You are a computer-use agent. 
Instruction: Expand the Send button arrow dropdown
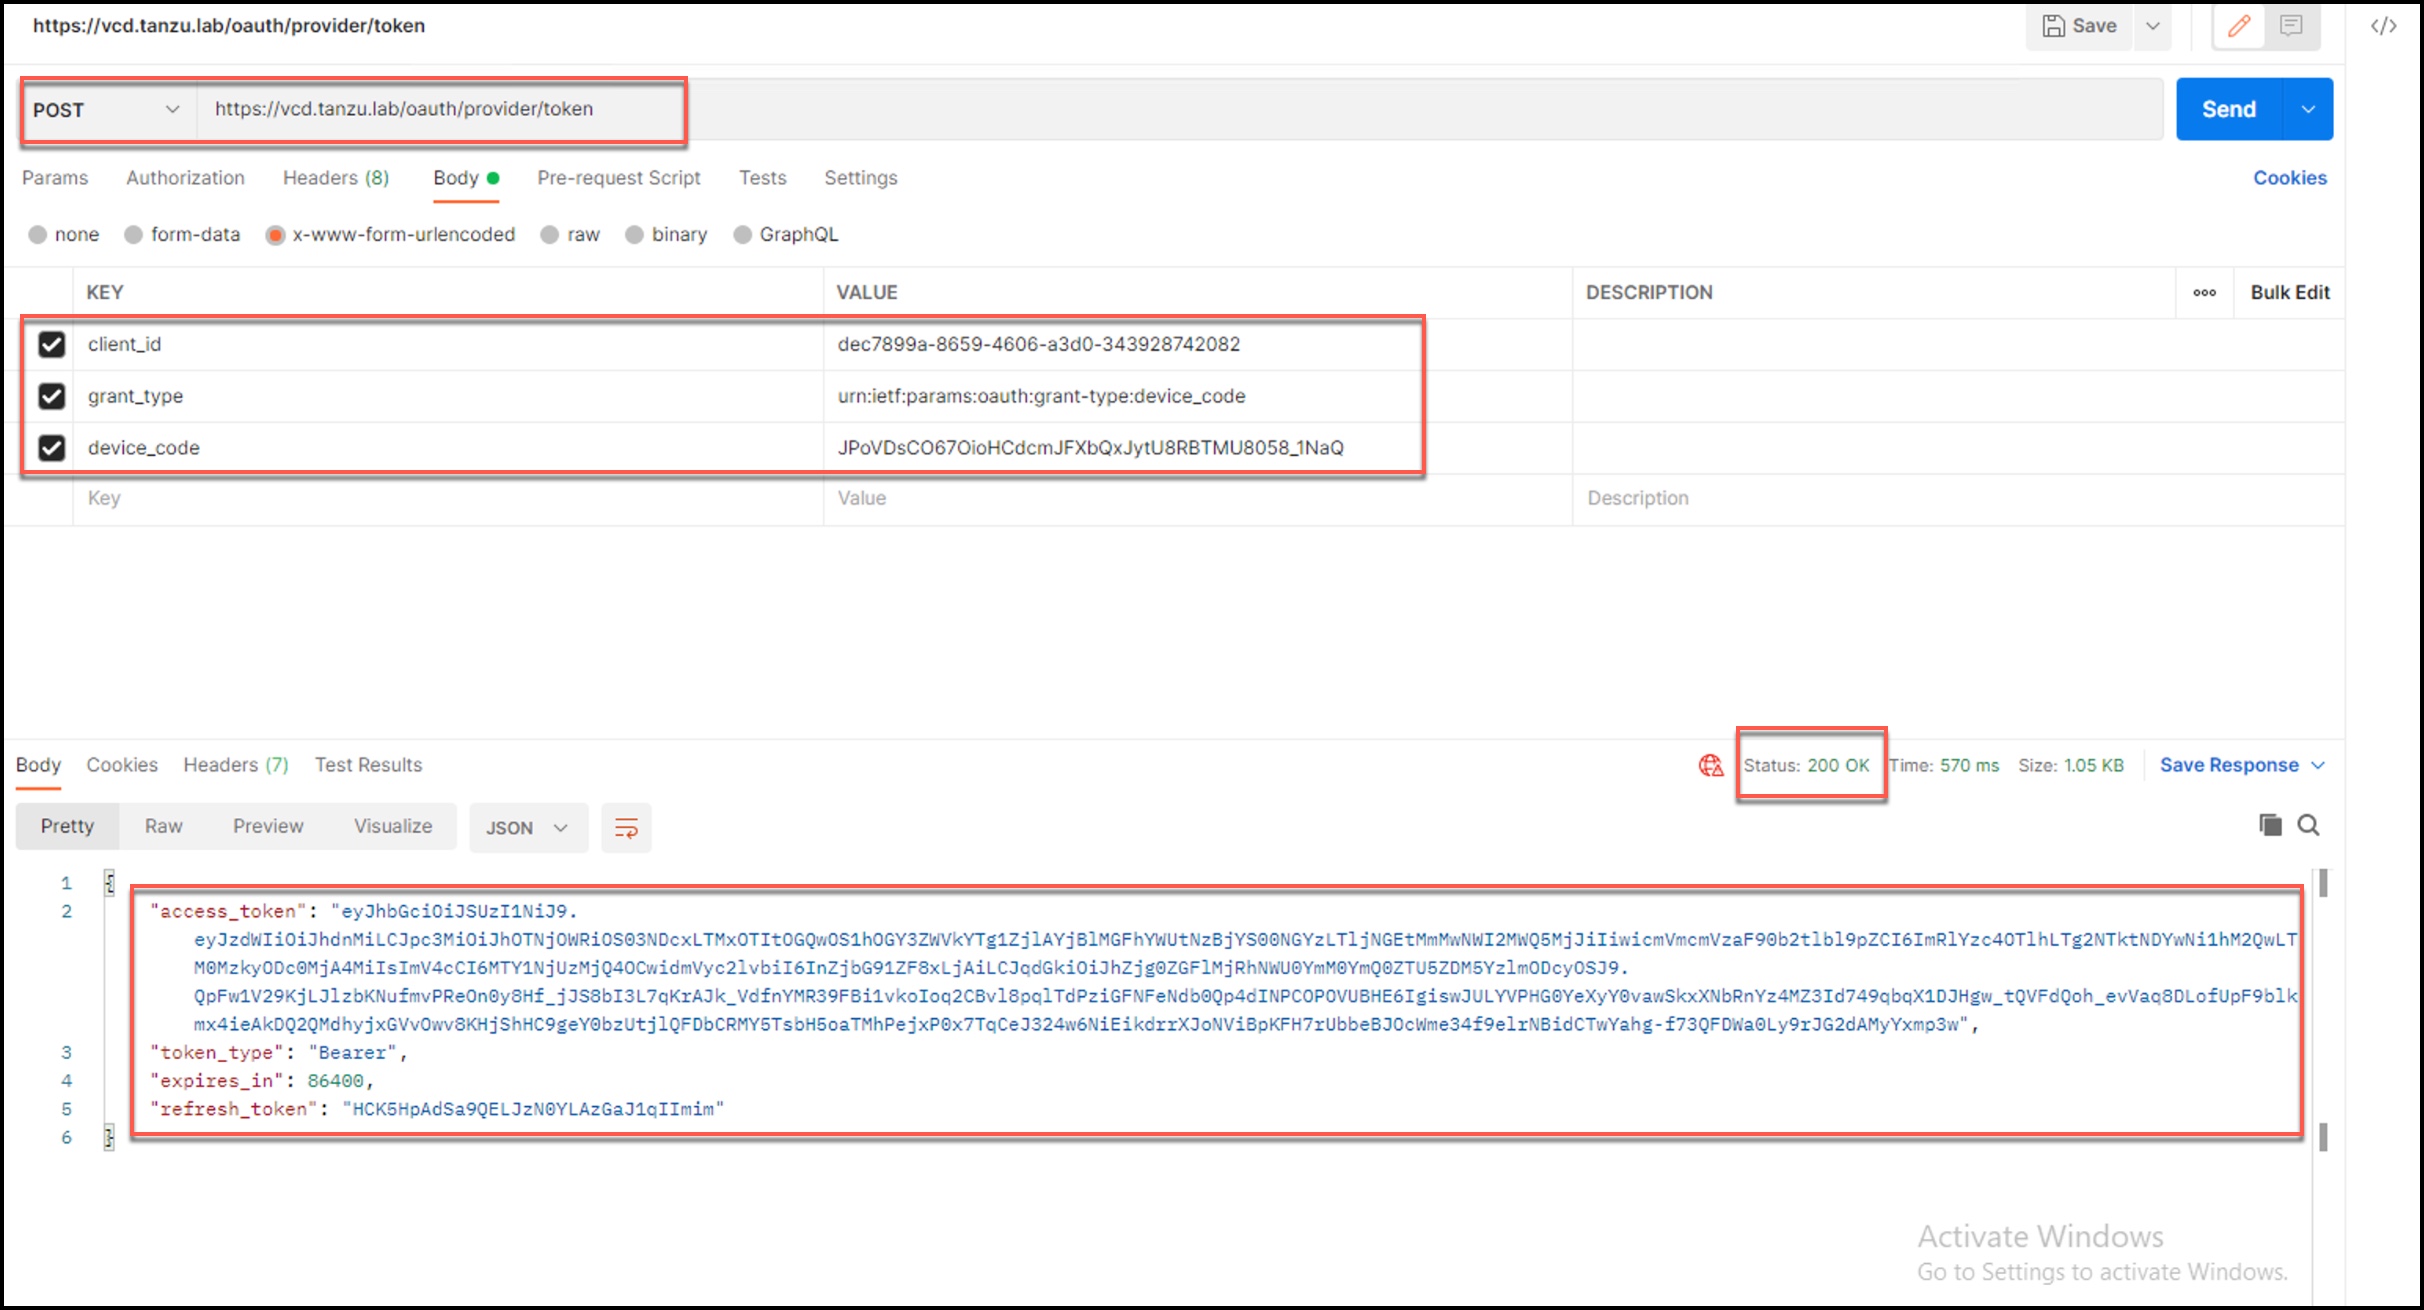2308,110
